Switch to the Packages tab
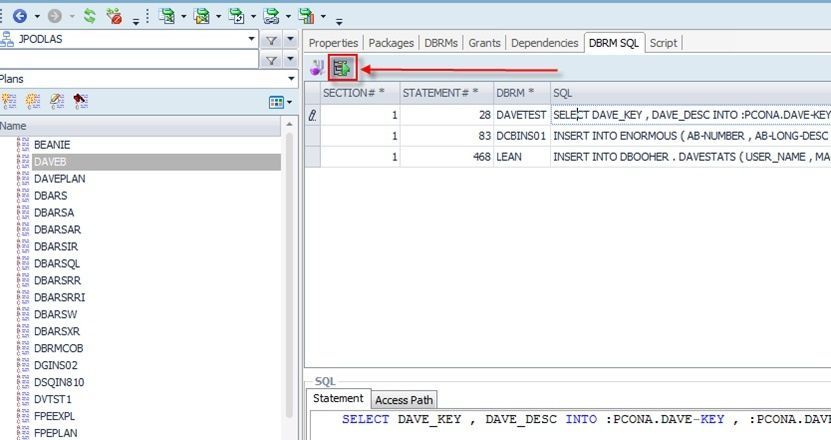 391,43
